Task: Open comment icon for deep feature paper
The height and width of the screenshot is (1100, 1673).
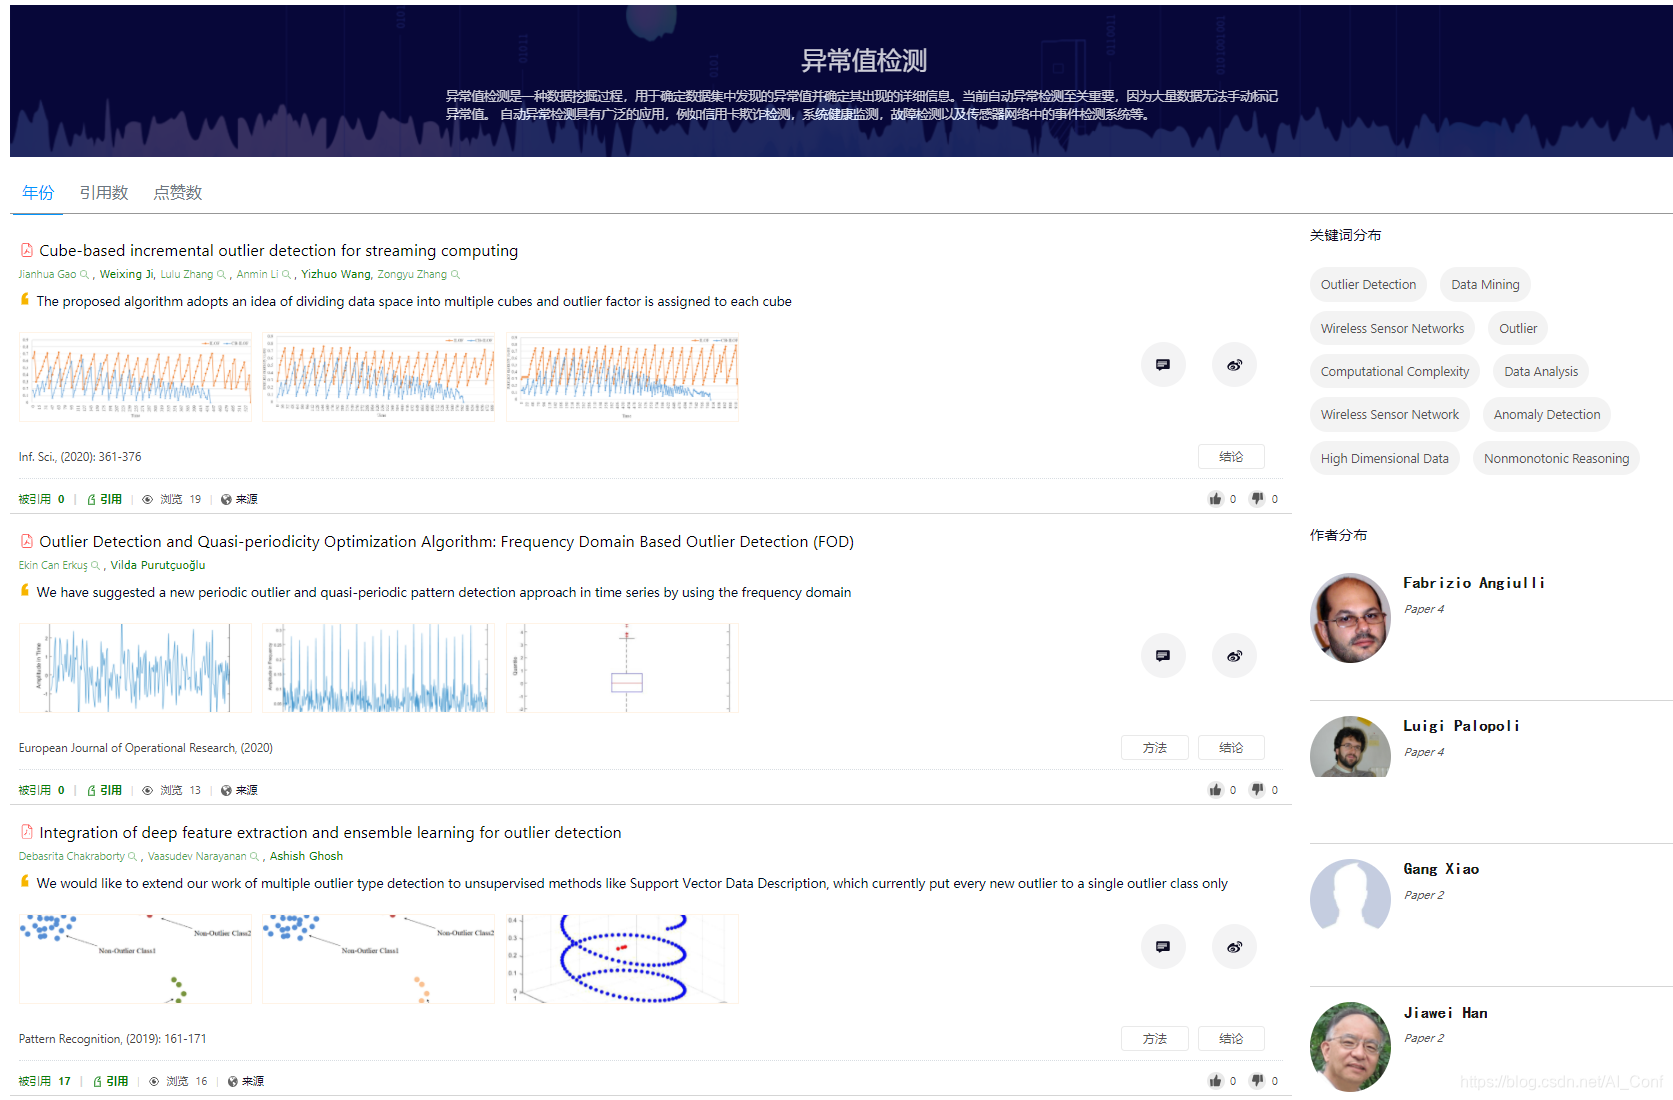Action: 1163,947
